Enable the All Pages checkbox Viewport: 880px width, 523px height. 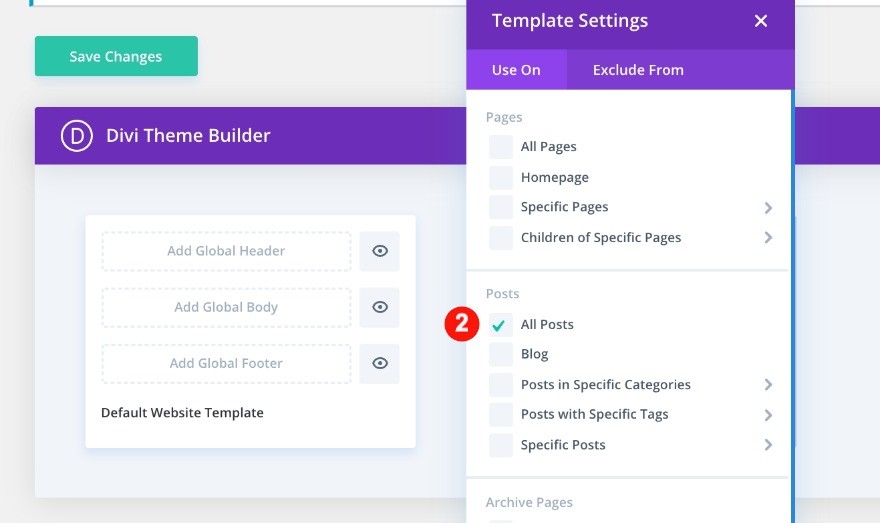[501, 147]
